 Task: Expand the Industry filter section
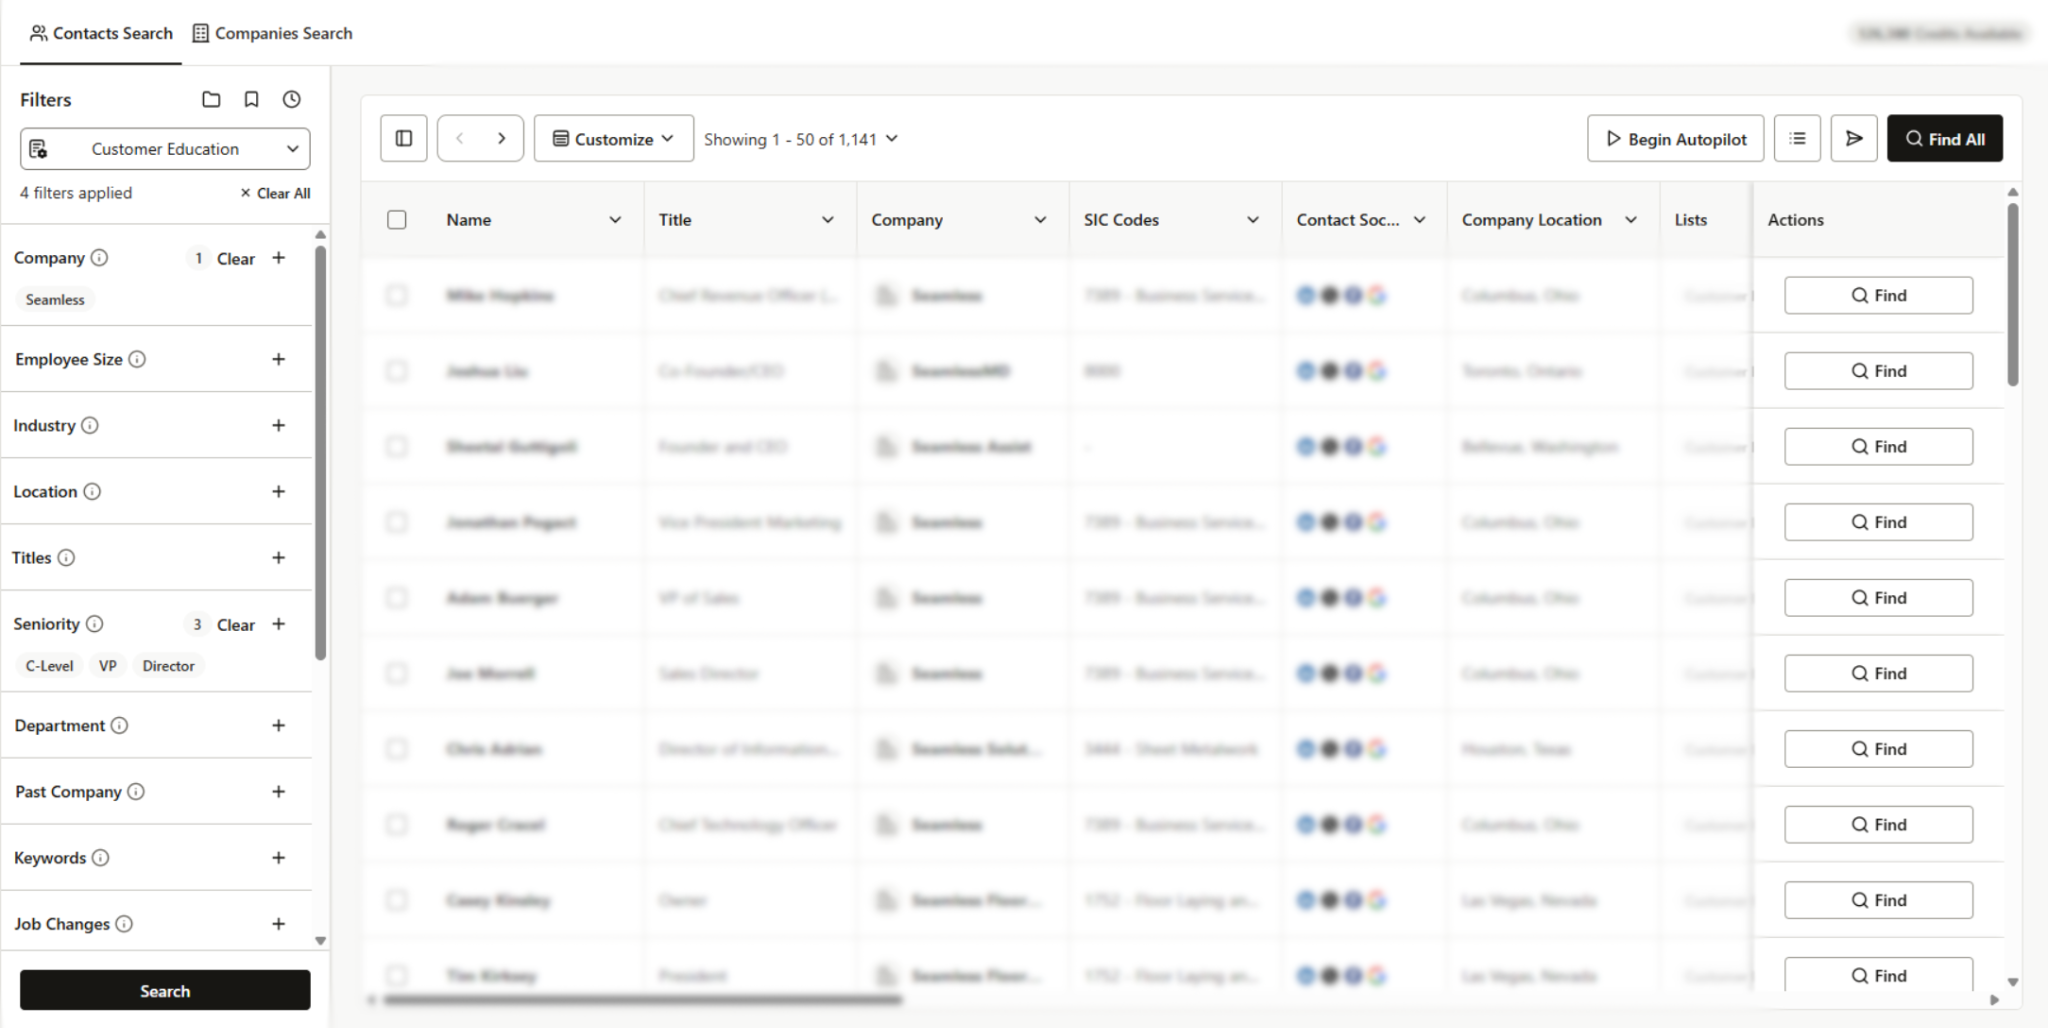tap(279, 425)
